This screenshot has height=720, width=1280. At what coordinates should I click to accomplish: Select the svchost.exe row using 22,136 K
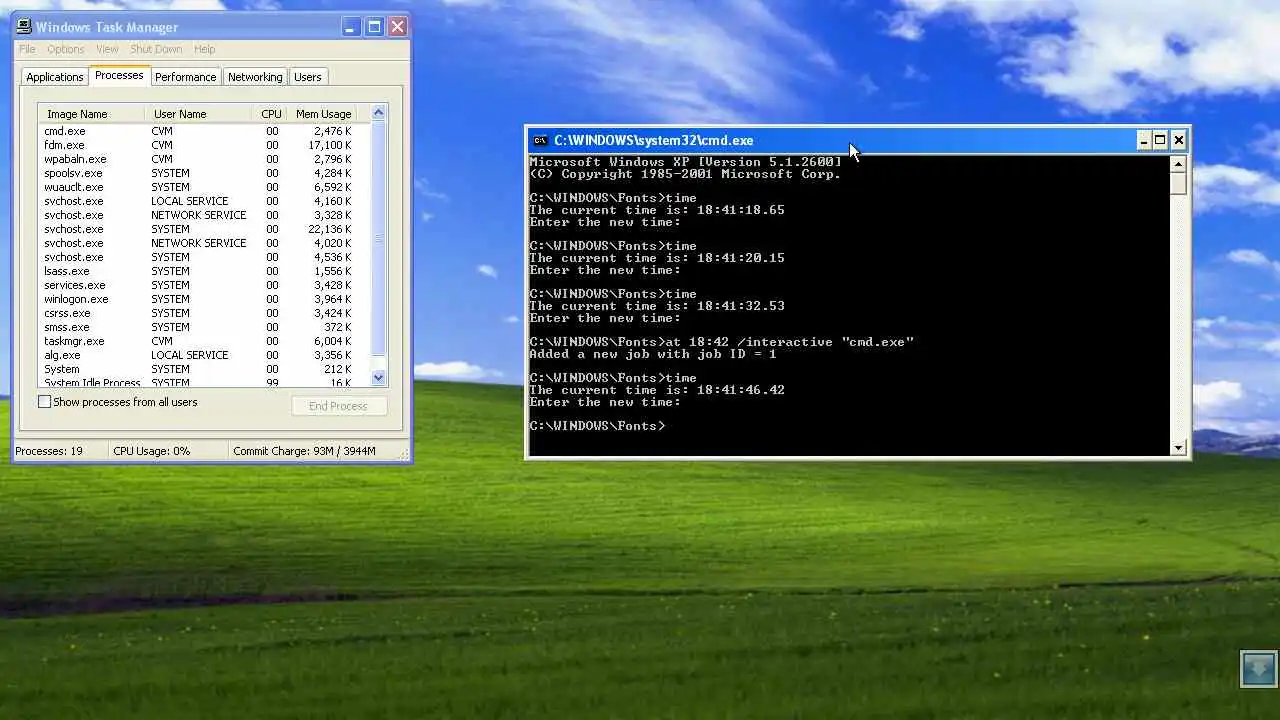[x=204, y=229]
